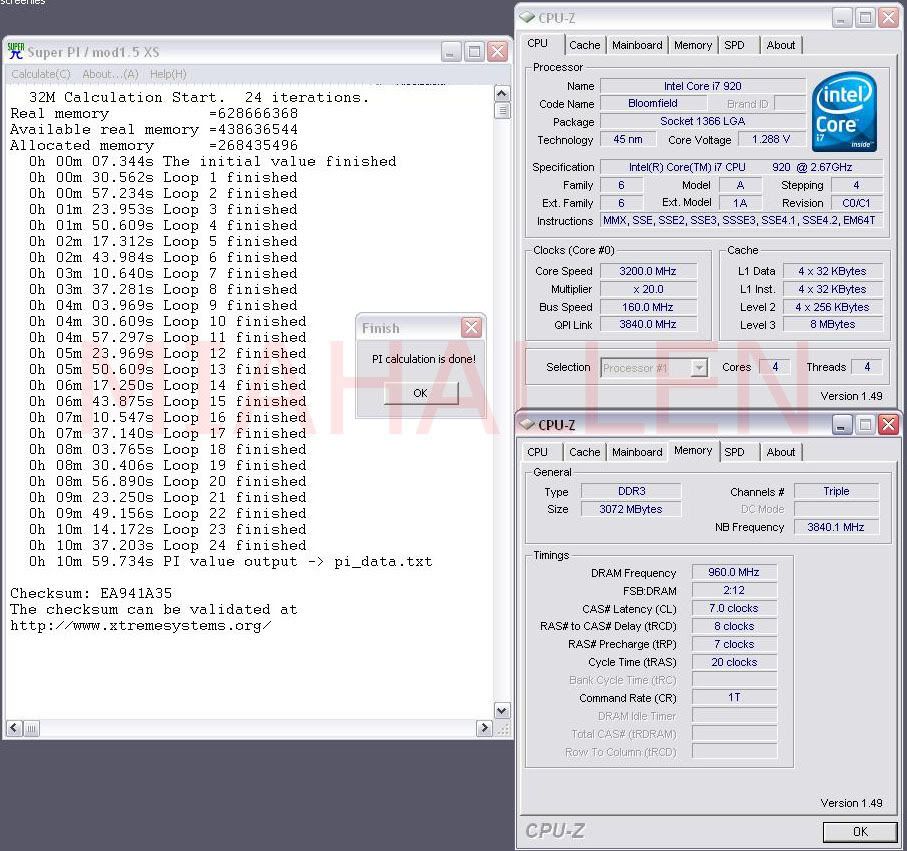Switch to Cache tab in top CPU-Z window
The width and height of the screenshot is (907, 851).
coord(585,45)
